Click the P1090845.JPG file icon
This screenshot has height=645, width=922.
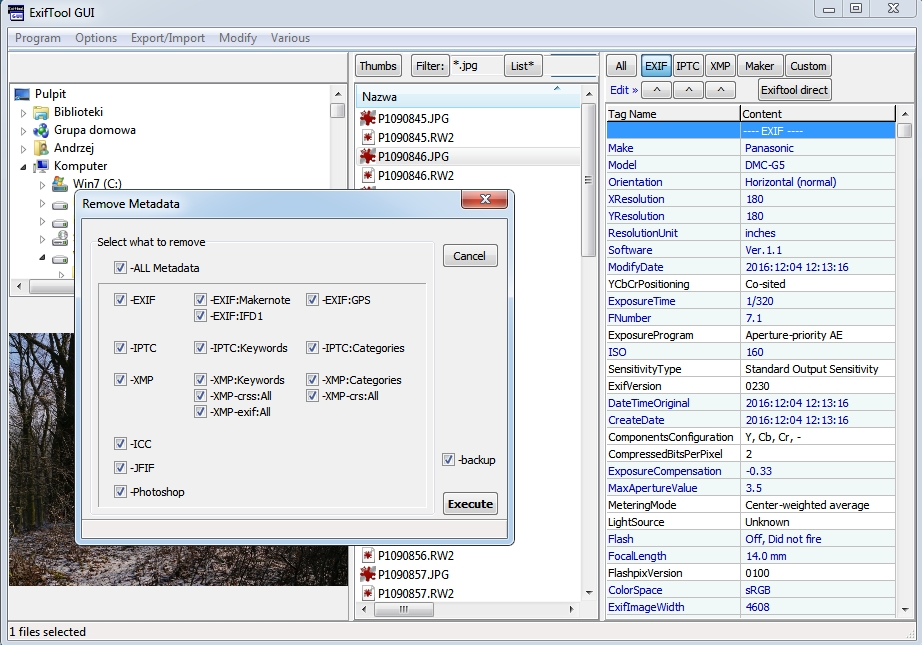tap(367, 119)
